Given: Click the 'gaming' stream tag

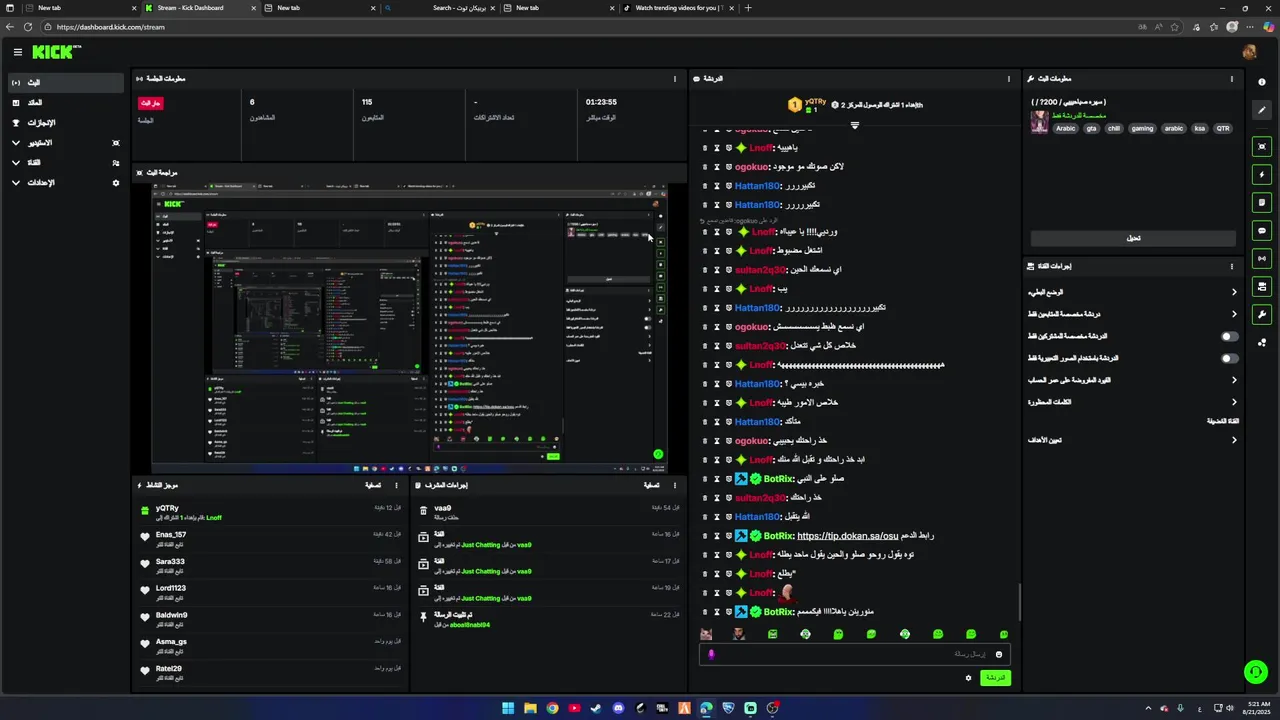Looking at the screenshot, I should coord(1142,128).
